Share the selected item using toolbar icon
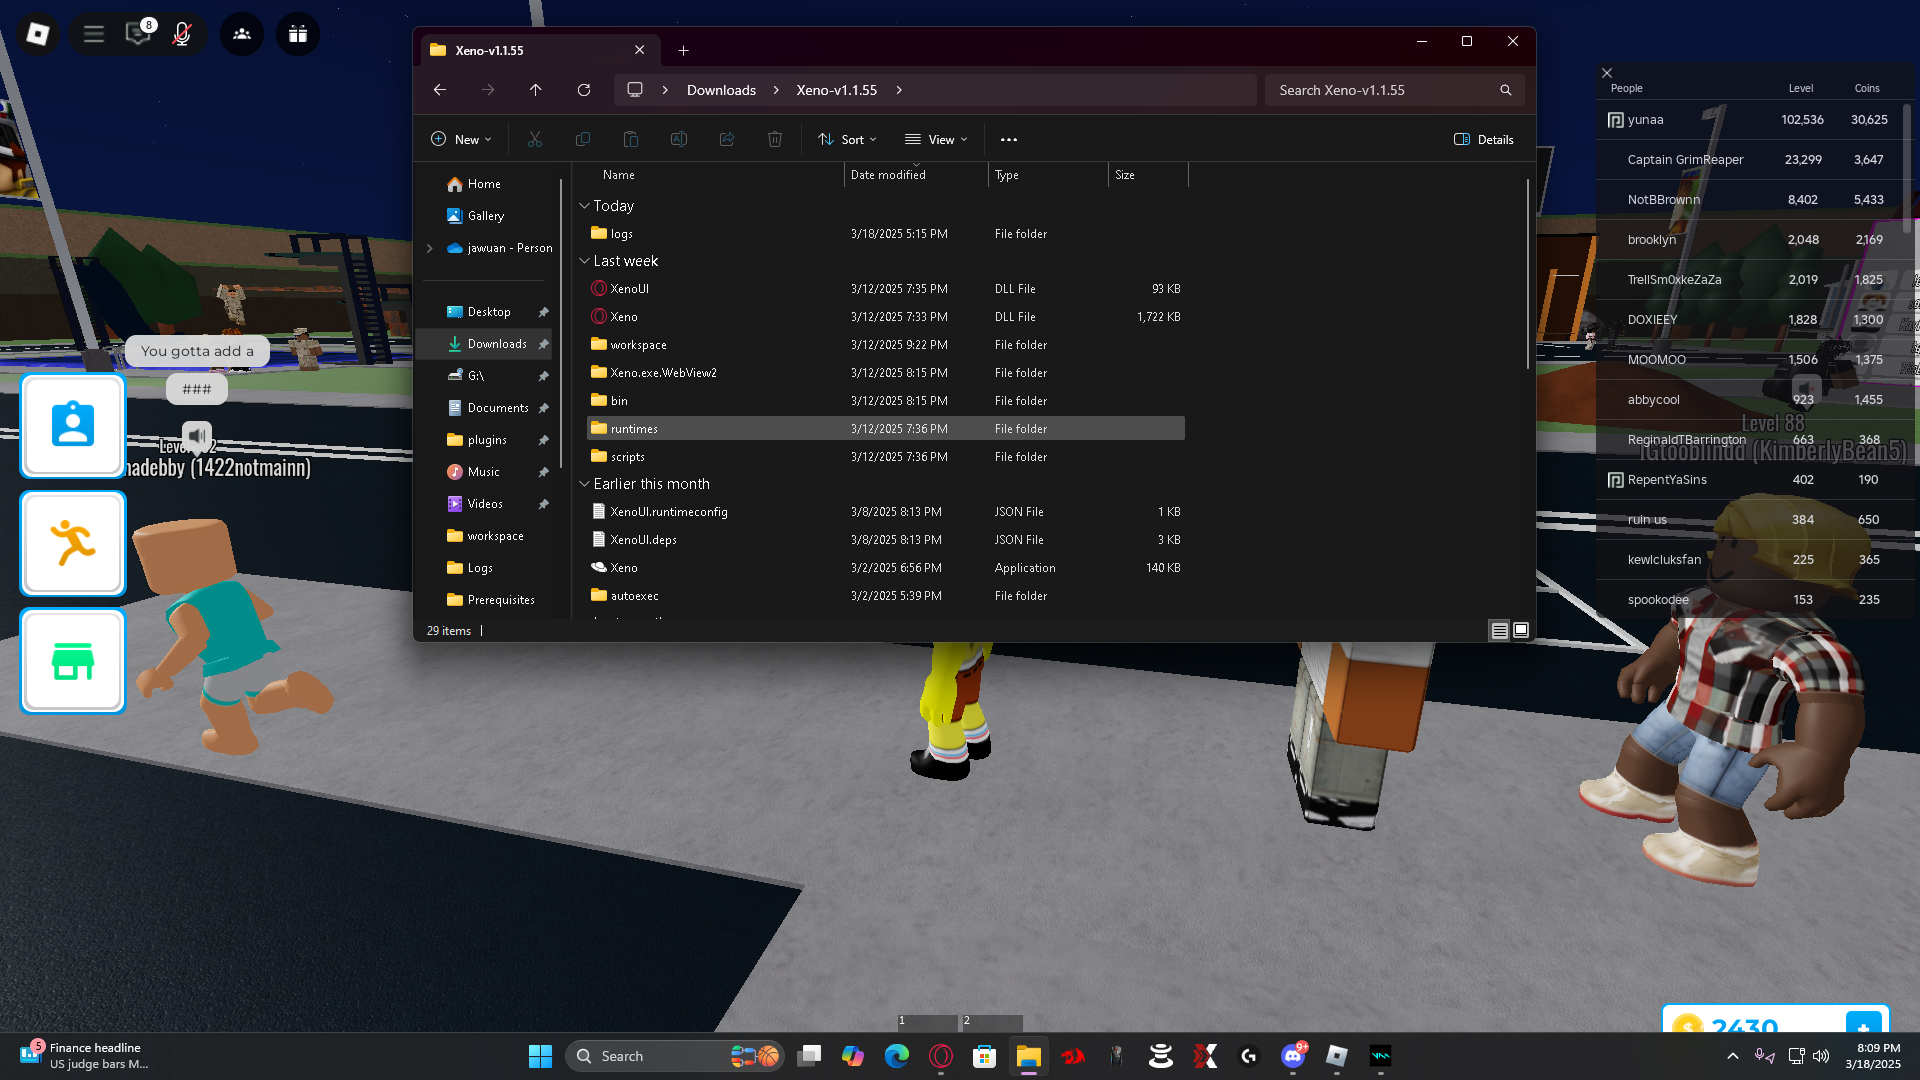The image size is (1920, 1080). [727, 140]
